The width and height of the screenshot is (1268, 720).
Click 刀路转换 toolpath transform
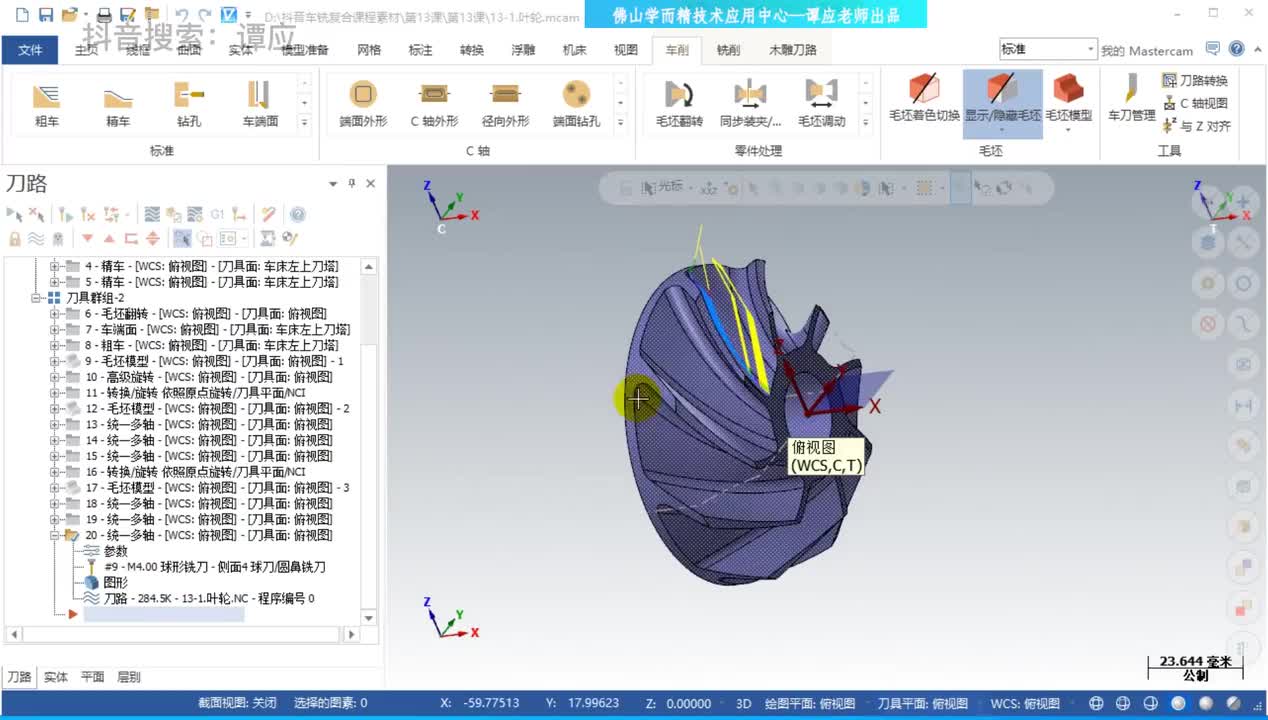click(x=1194, y=80)
